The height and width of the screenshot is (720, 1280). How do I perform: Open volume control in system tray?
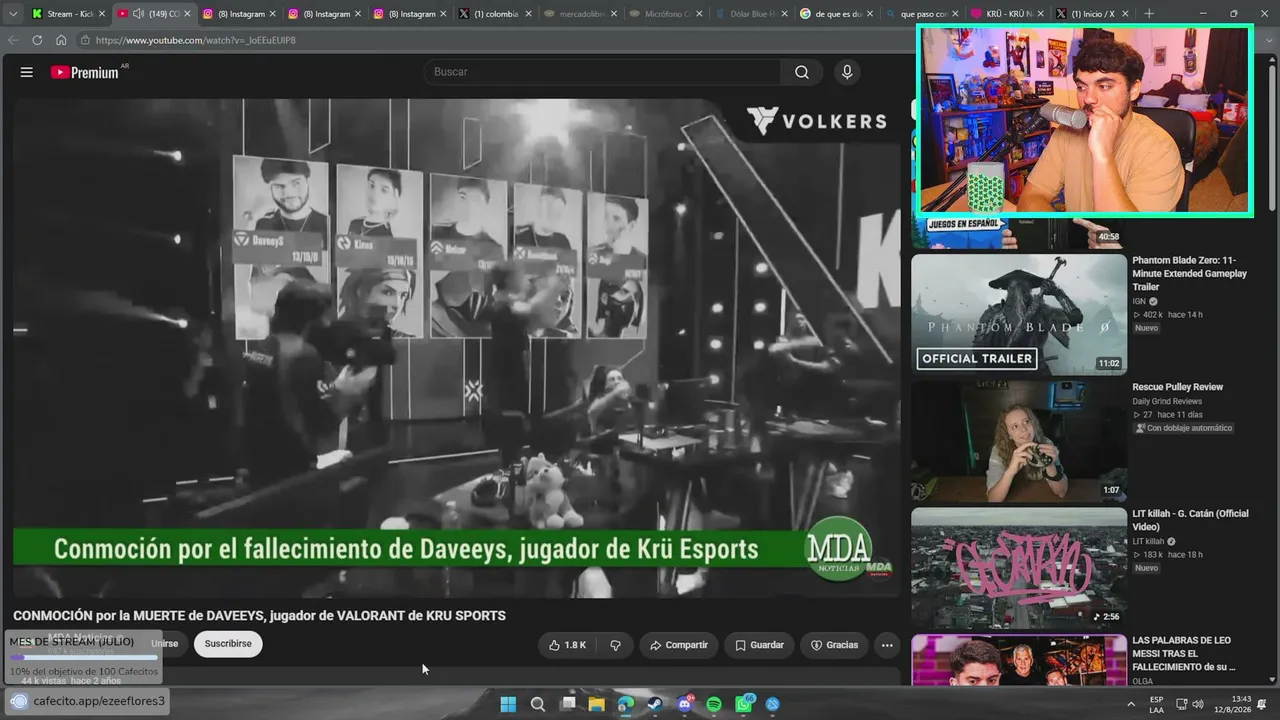[x=1198, y=704]
